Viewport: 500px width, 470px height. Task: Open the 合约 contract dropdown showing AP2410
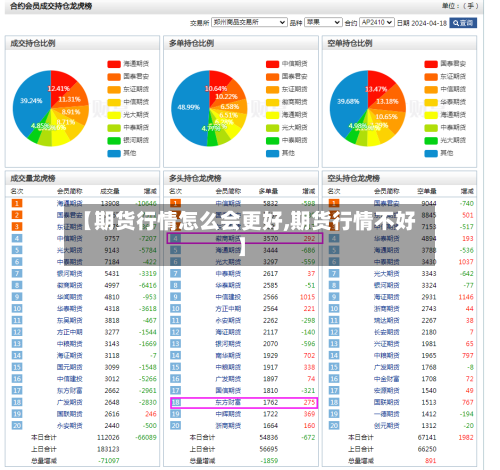377,22
